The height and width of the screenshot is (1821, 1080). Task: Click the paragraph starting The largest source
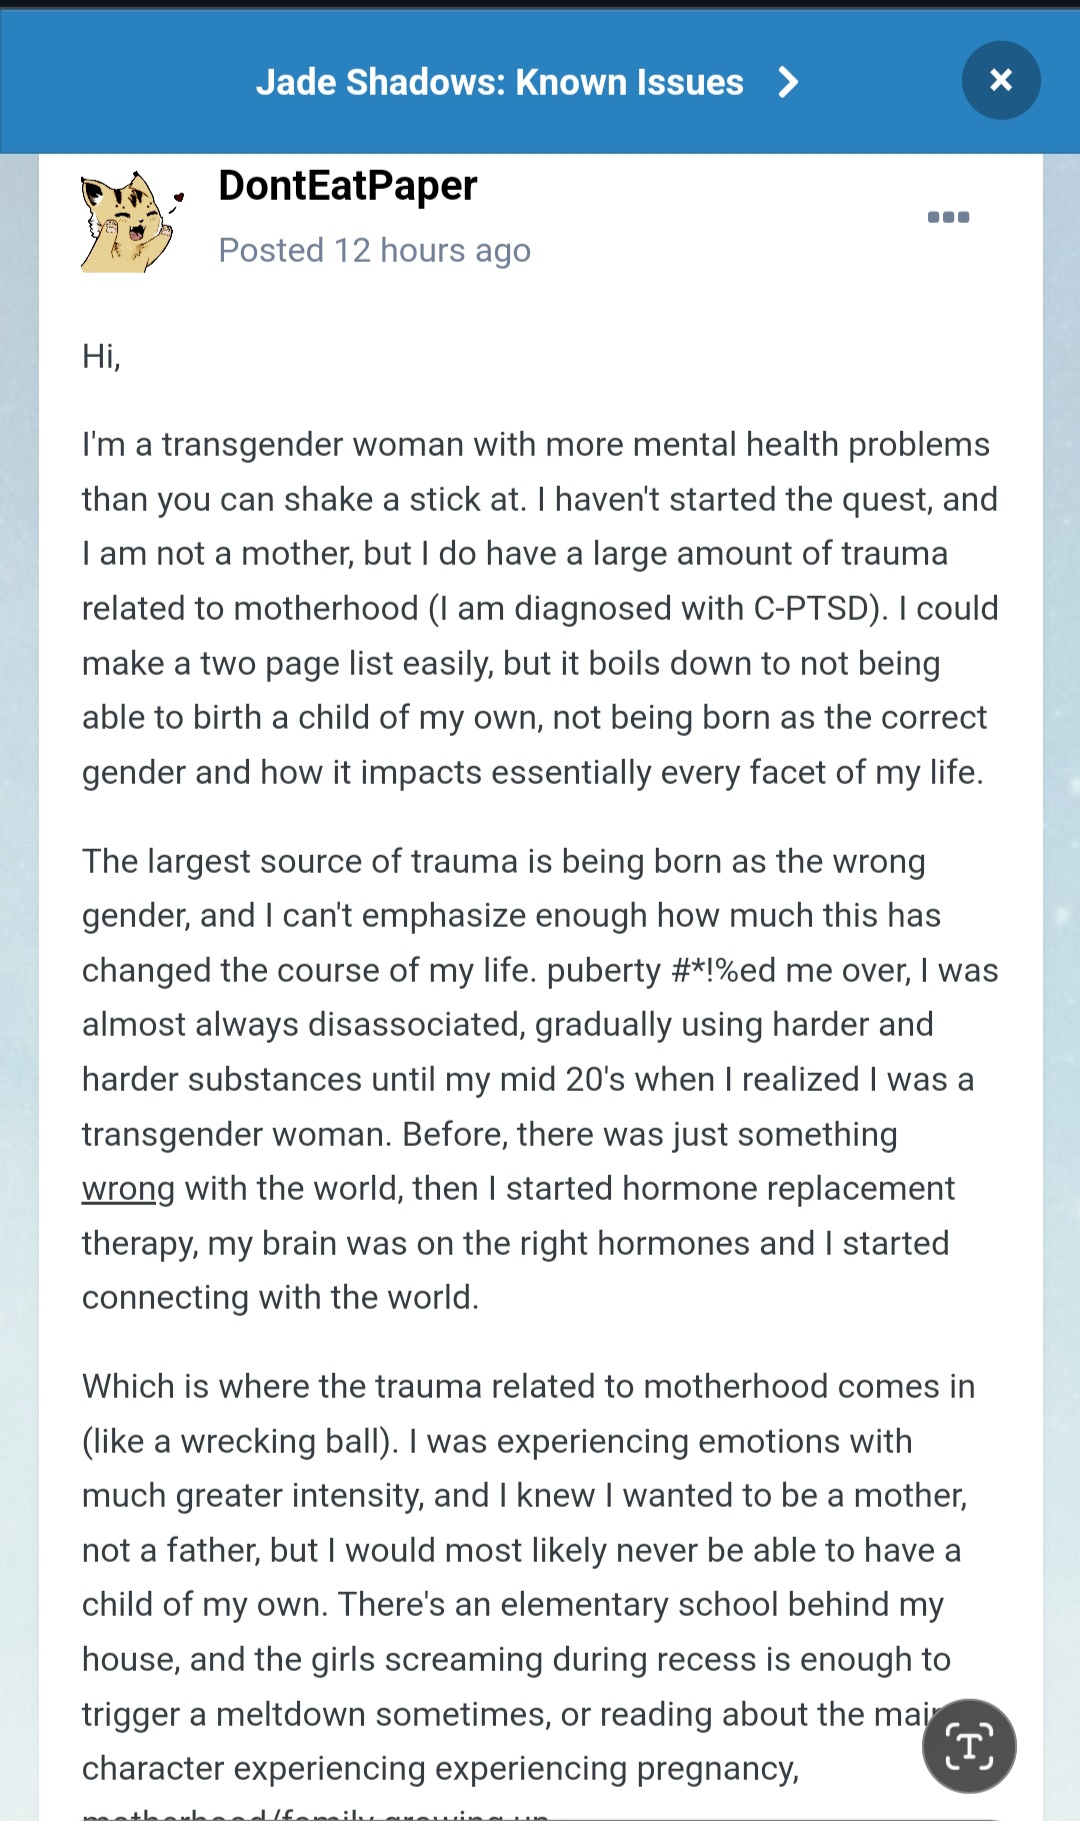[540, 1079]
